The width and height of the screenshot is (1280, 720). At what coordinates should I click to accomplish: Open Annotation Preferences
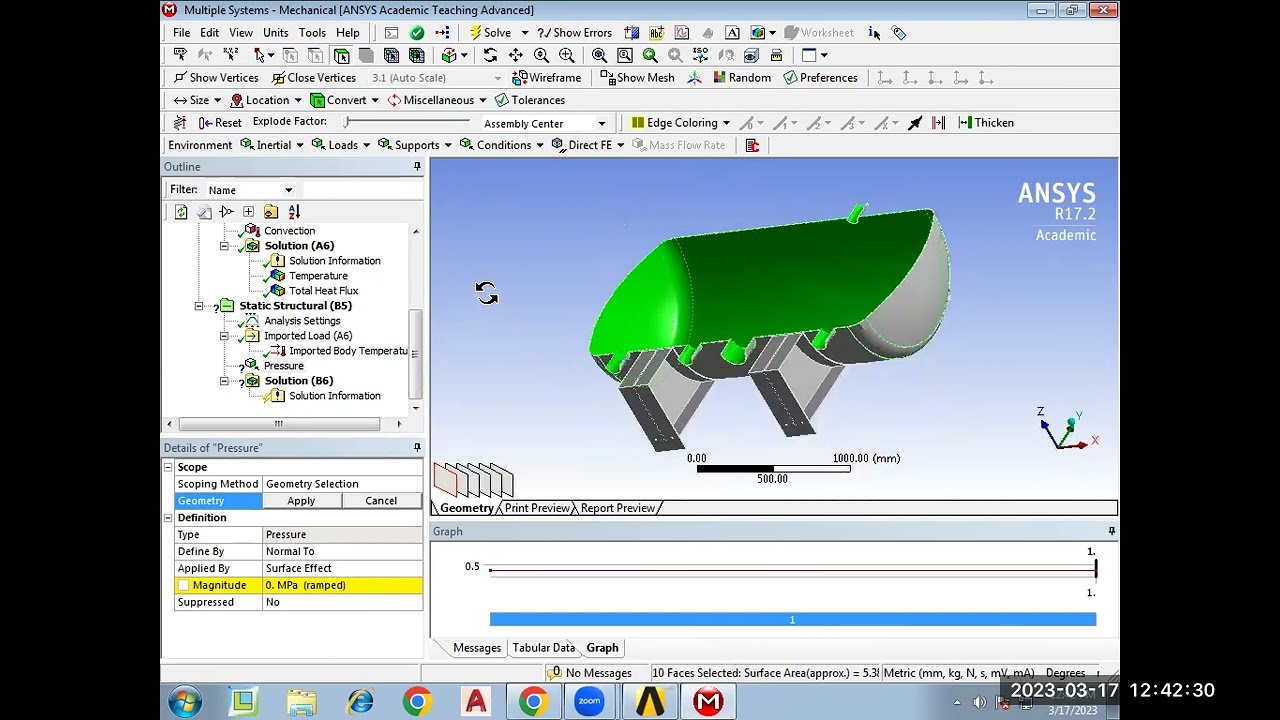pos(820,78)
